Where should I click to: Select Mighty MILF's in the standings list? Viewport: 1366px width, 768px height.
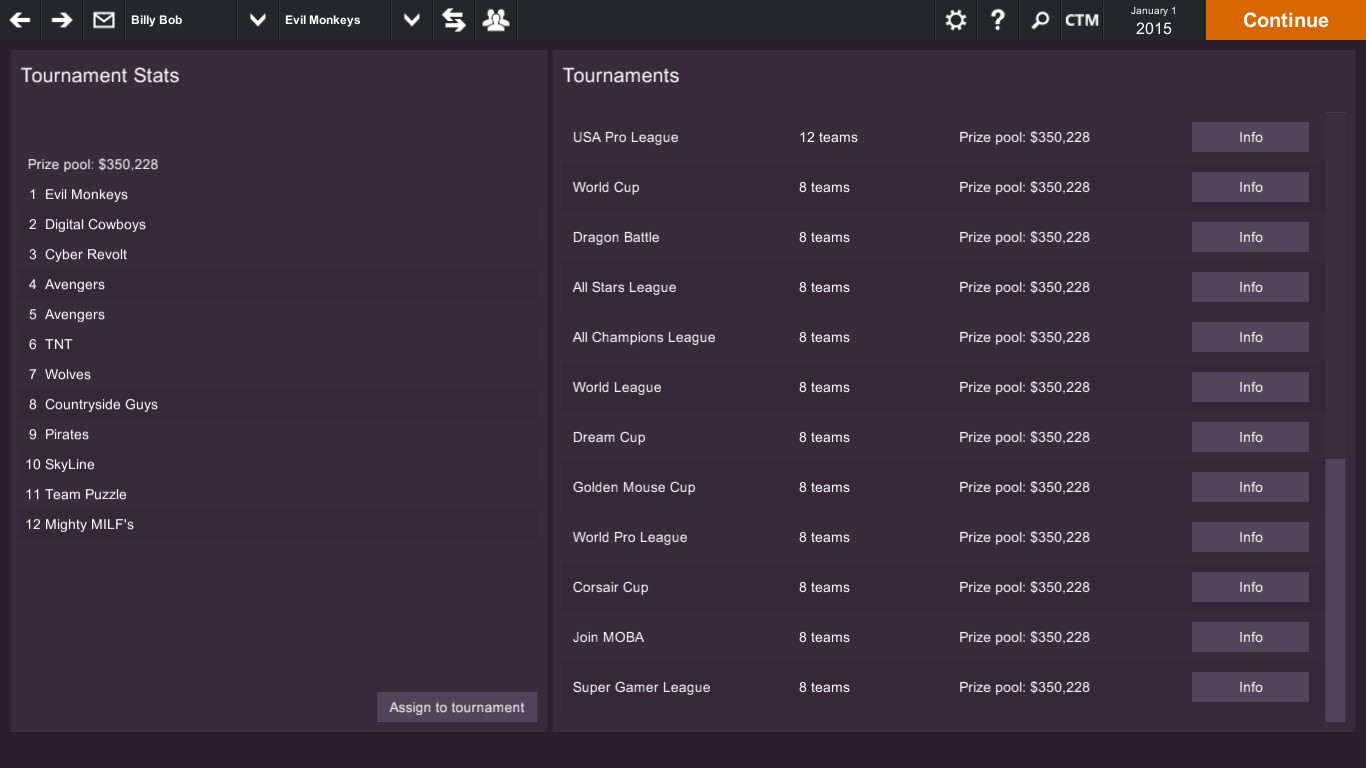tap(278, 524)
